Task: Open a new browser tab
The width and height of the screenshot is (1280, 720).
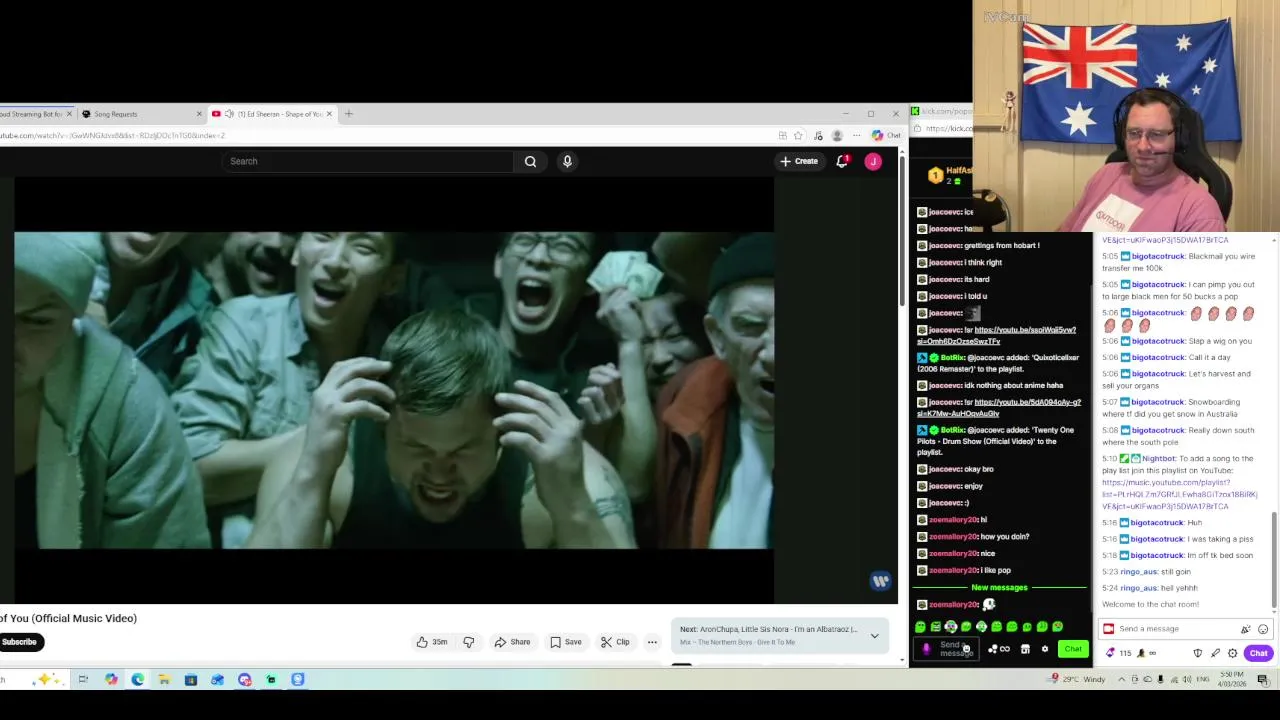Action: (x=348, y=114)
